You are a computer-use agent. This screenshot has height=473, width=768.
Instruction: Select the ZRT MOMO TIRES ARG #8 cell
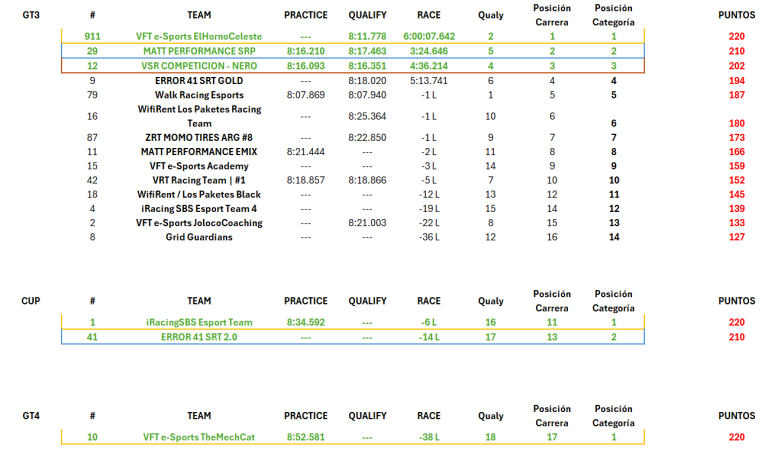pyautogui.click(x=199, y=137)
